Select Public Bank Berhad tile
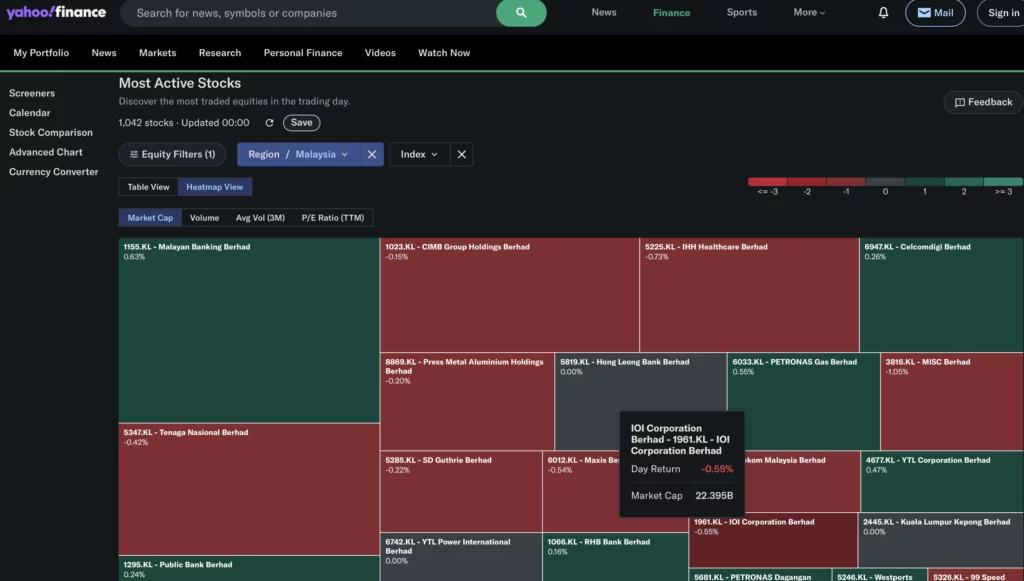1024x581 pixels. [249, 569]
